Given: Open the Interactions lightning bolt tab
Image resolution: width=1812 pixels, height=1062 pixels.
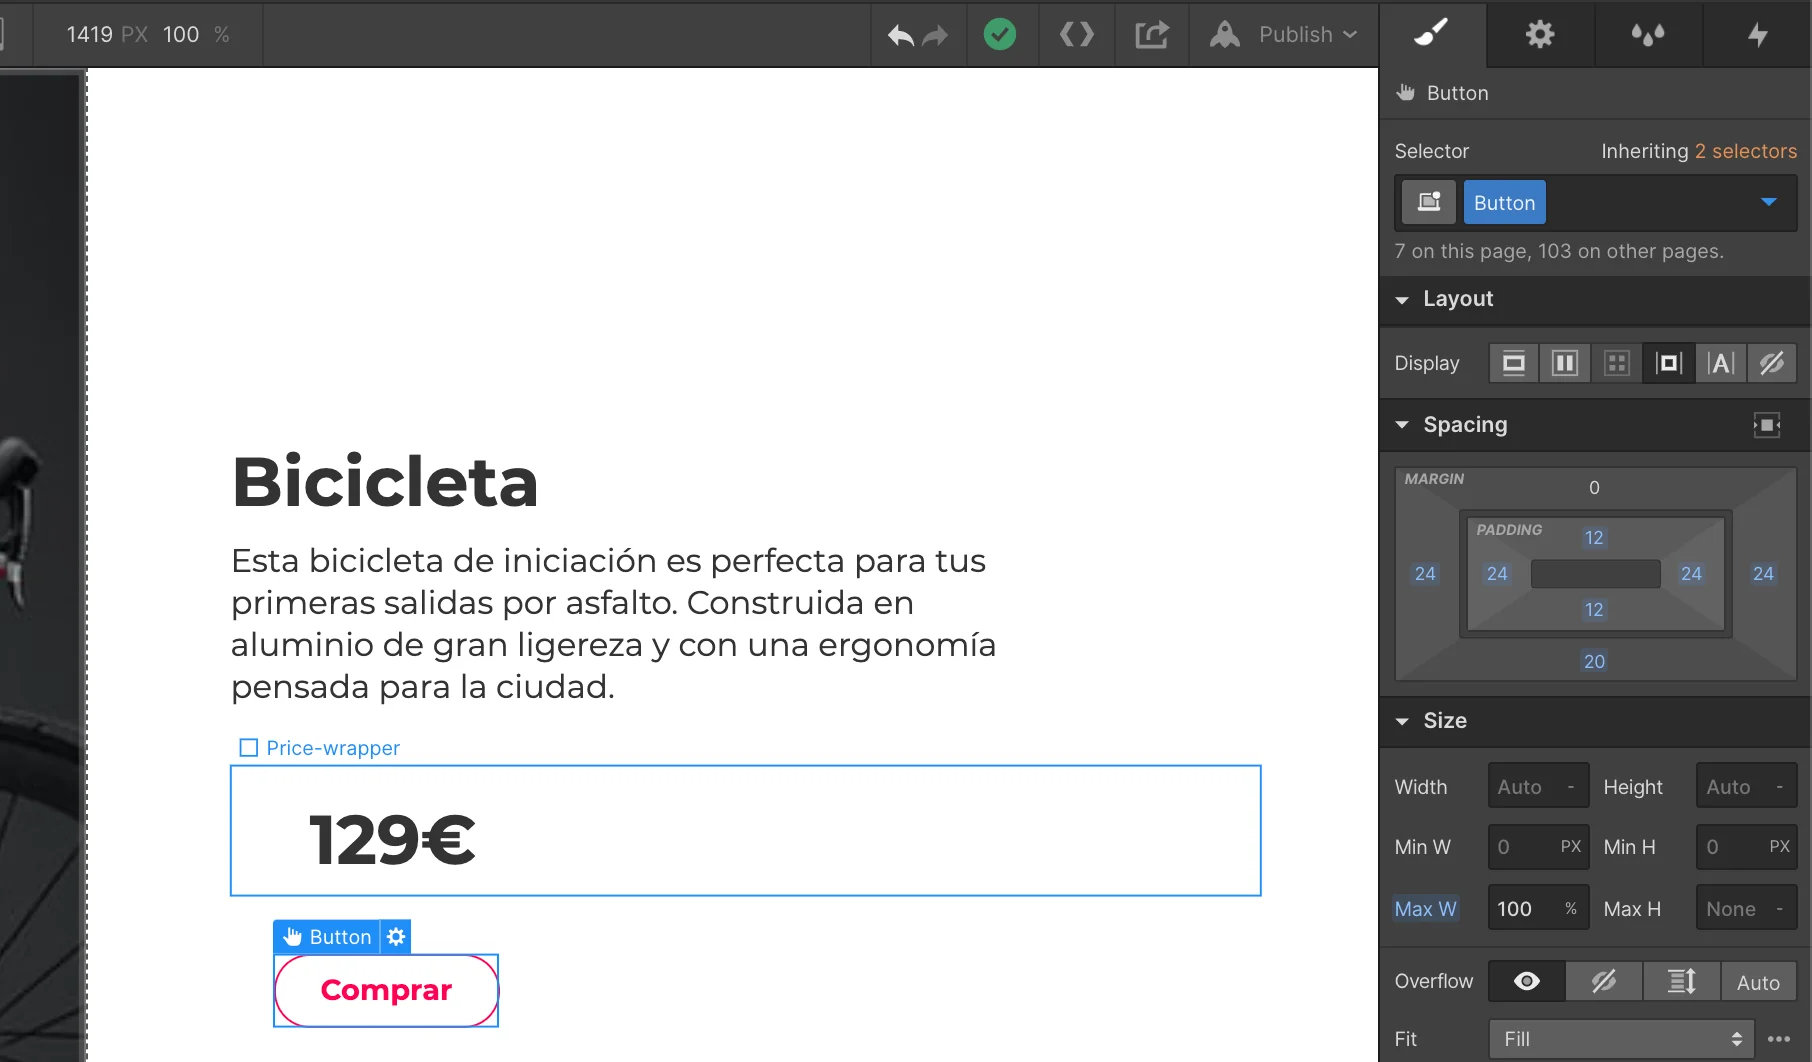Looking at the screenshot, I should pyautogui.click(x=1757, y=35).
